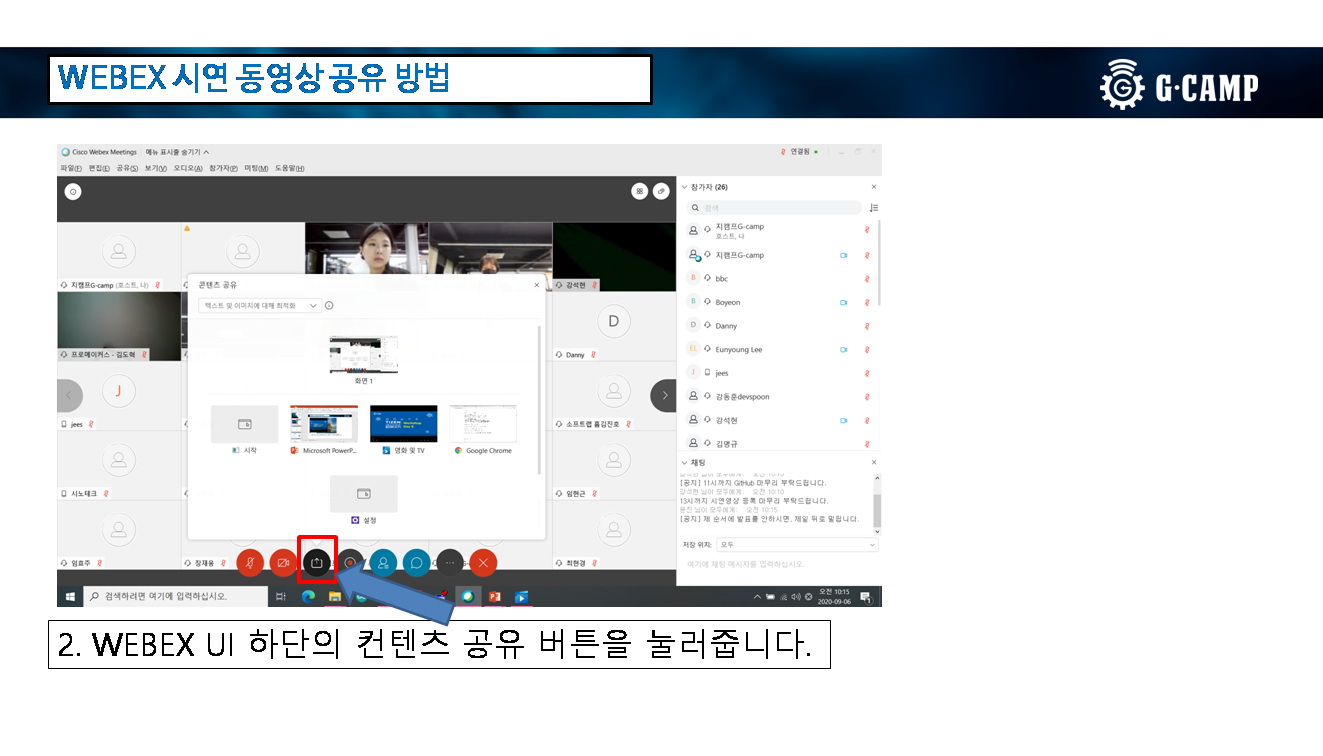Click the participant search field

775,208
